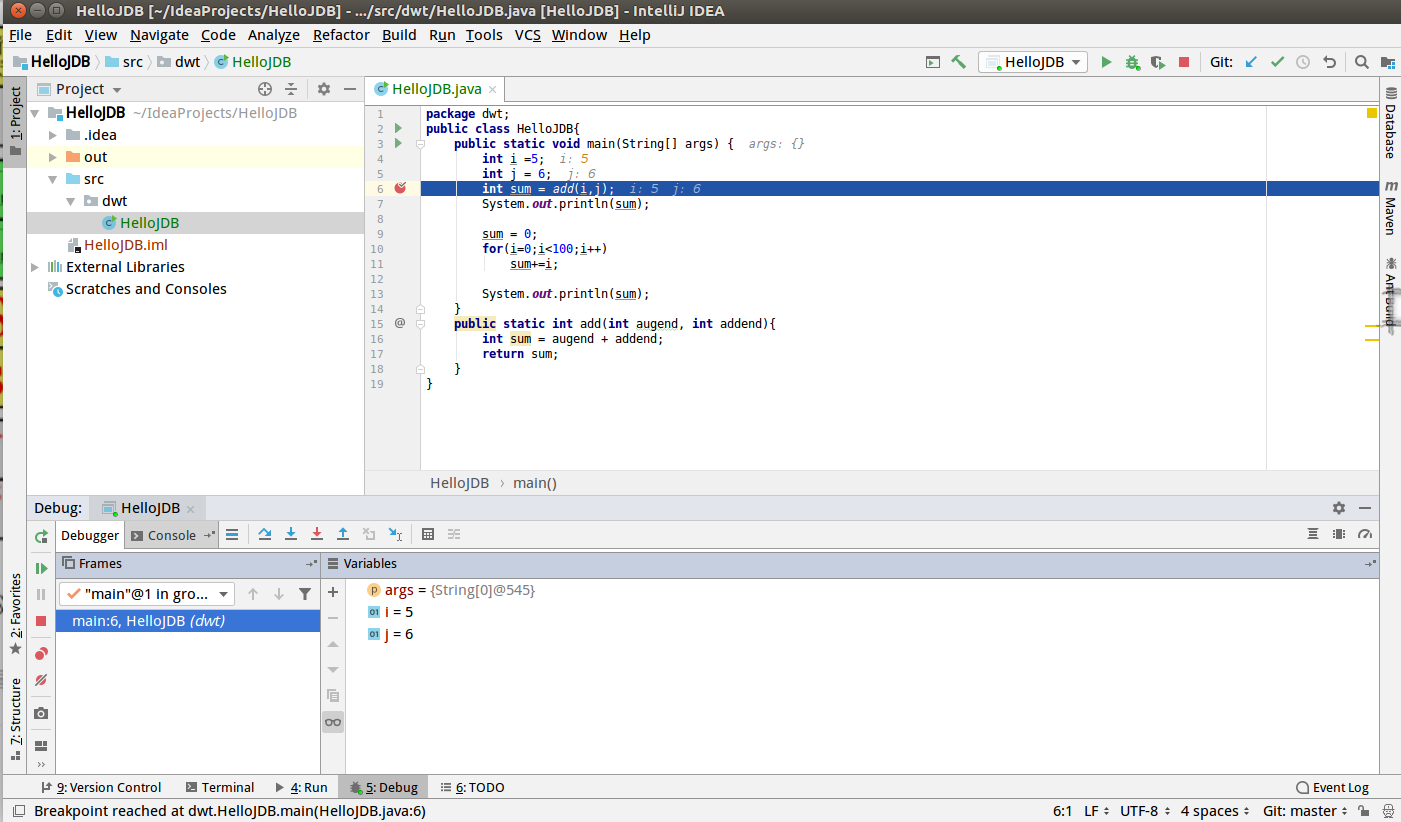The width and height of the screenshot is (1401, 822).
Task: Show Execution Point in the debugger toolbar
Action: coord(232,535)
